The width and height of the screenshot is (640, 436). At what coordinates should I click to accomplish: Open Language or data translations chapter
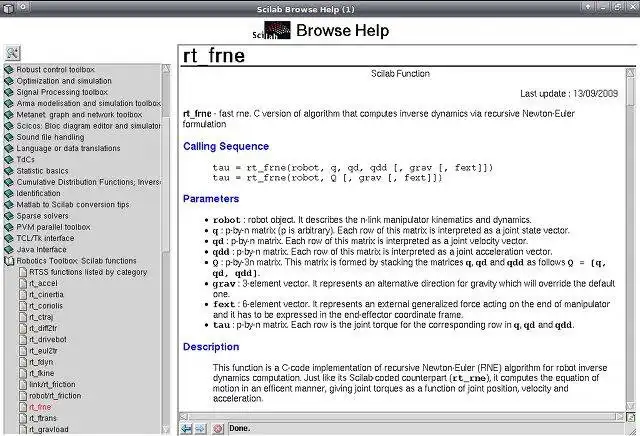[x=68, y=148]
